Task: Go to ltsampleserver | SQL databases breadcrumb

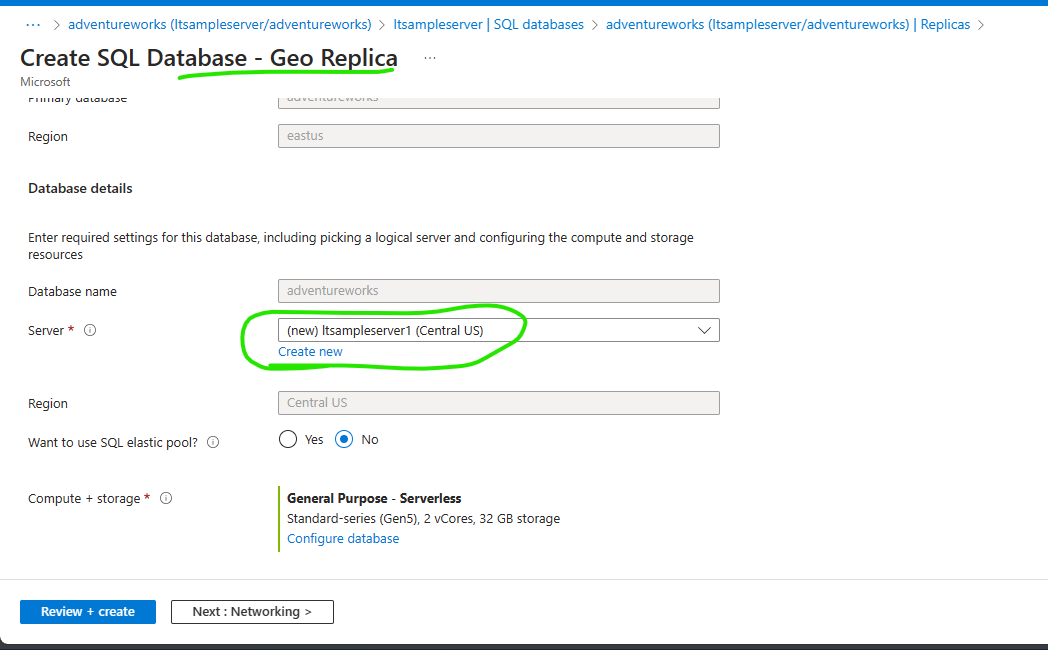Action: [489, 25]
